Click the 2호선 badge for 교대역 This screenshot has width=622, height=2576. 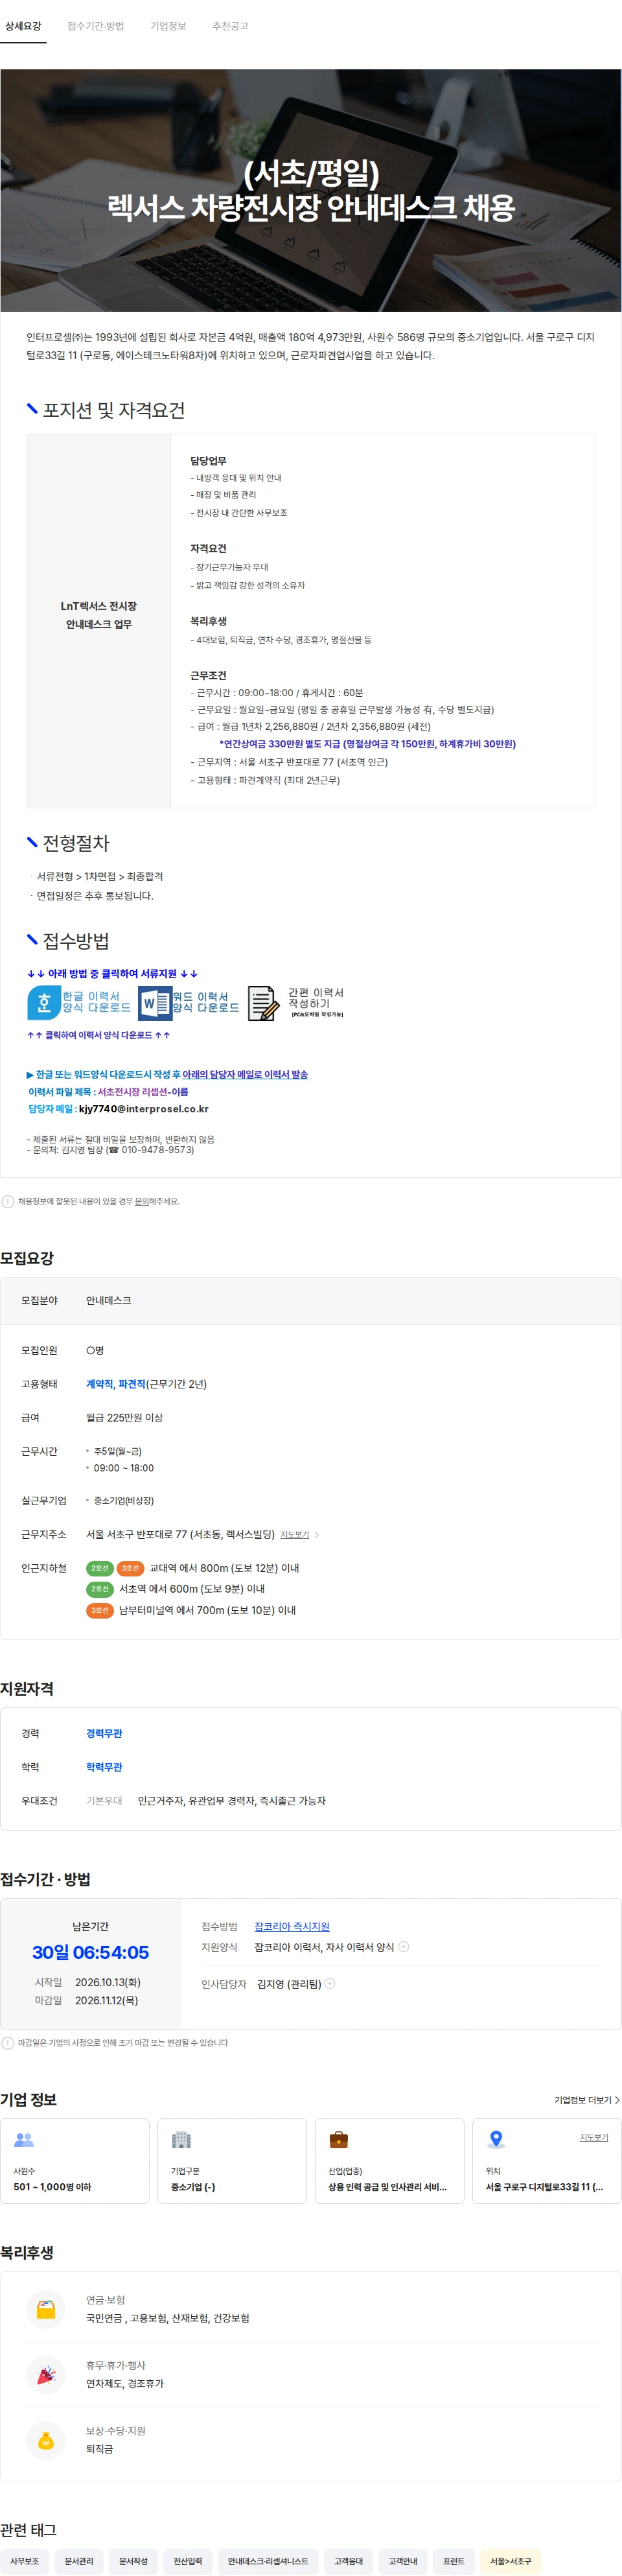pos(100,1568)
